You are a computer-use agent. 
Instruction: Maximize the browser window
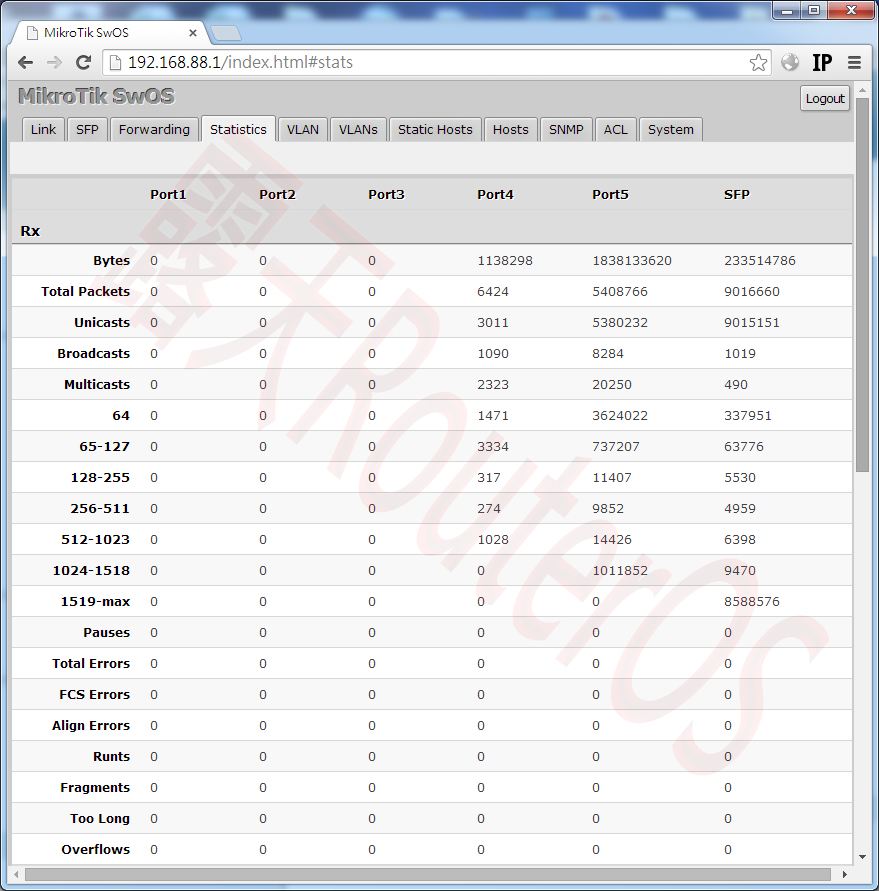[x=814, y=11]
